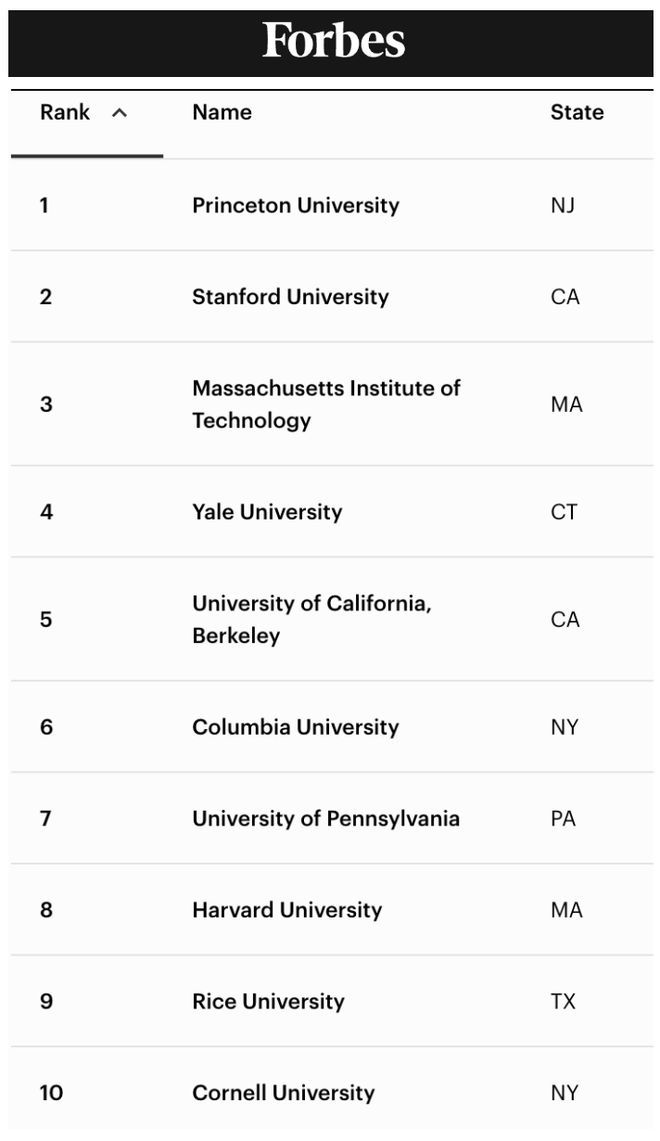Click rank number 10 in the table
Viewport: 660px width, 1141px height.
(51, 1092)
